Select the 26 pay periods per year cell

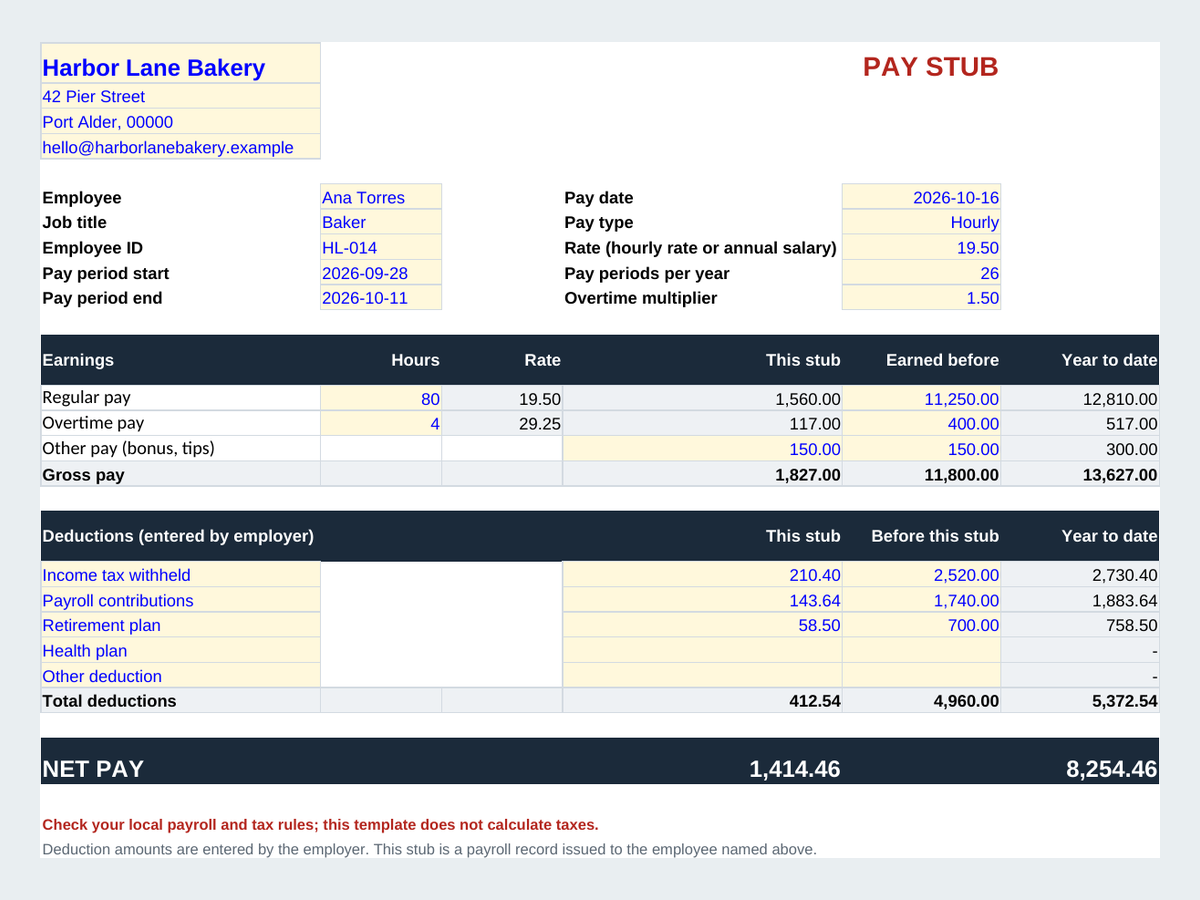tap(921, 273)
